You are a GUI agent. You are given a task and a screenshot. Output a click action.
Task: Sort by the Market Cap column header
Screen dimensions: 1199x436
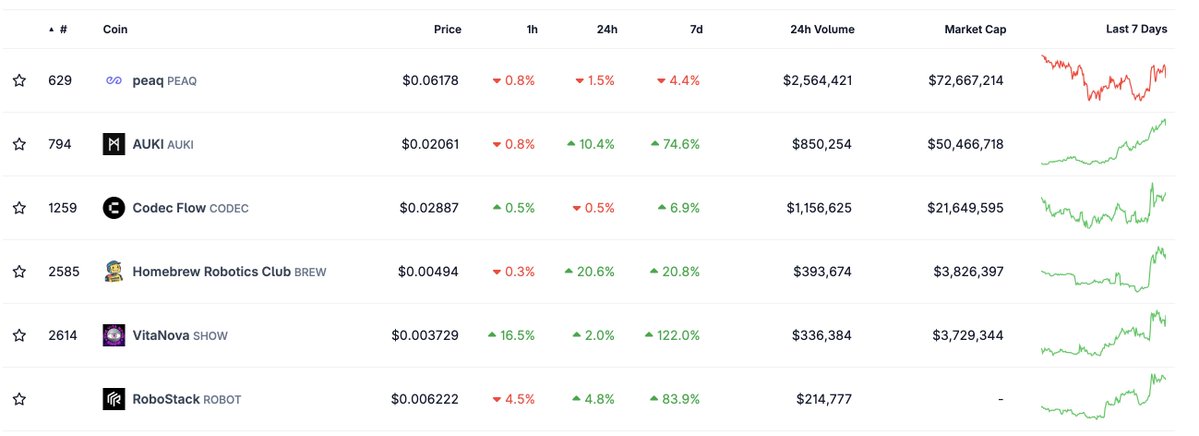pyautogui.click(x=975, y=30)
